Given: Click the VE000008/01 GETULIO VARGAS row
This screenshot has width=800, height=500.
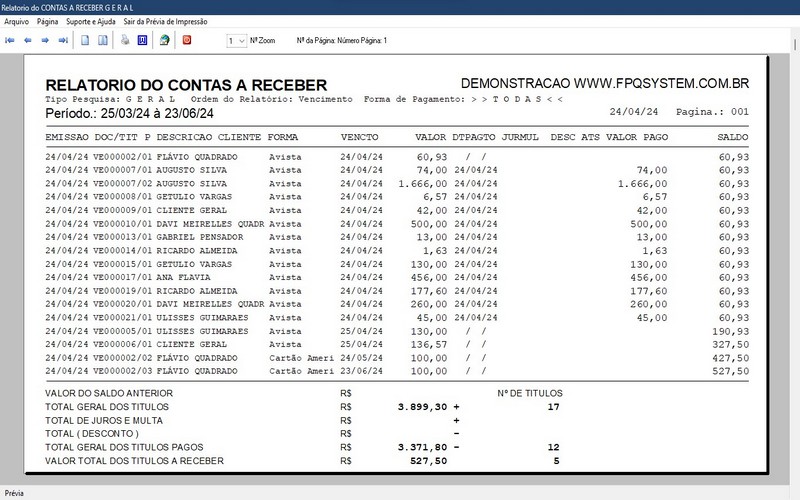Looking at the screenshot, I should 397,197.
